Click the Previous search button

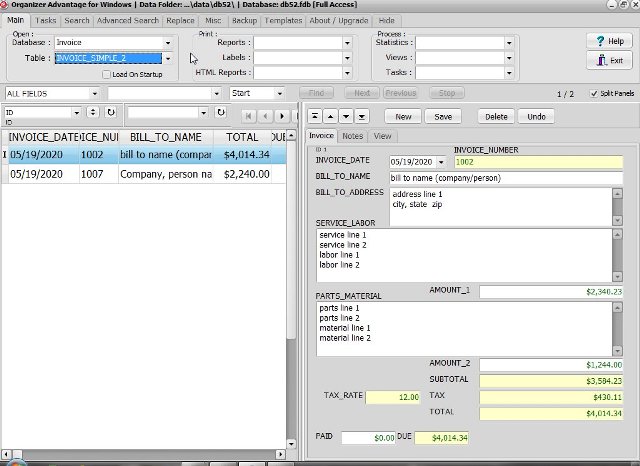pyautogui.click(x=401, y=93)
